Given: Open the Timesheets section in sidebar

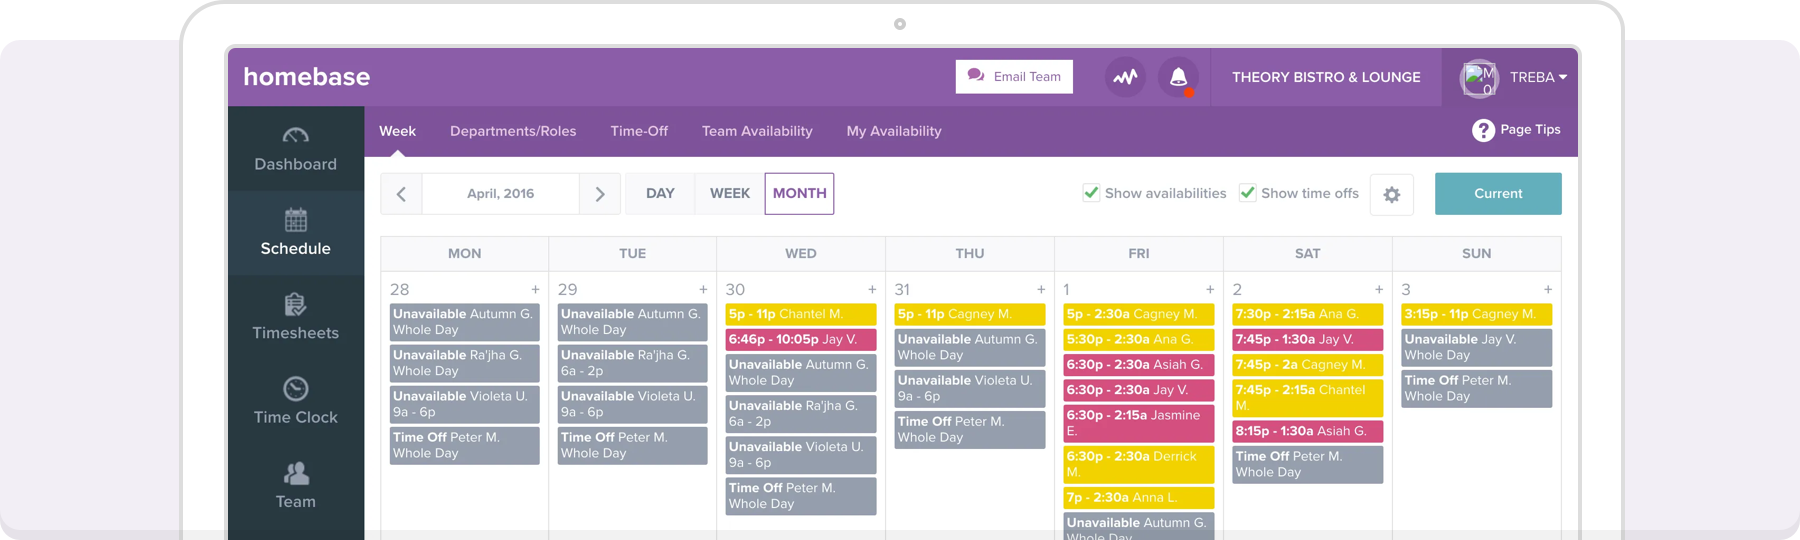Looking at the screenshot, I should coord(295,317).
